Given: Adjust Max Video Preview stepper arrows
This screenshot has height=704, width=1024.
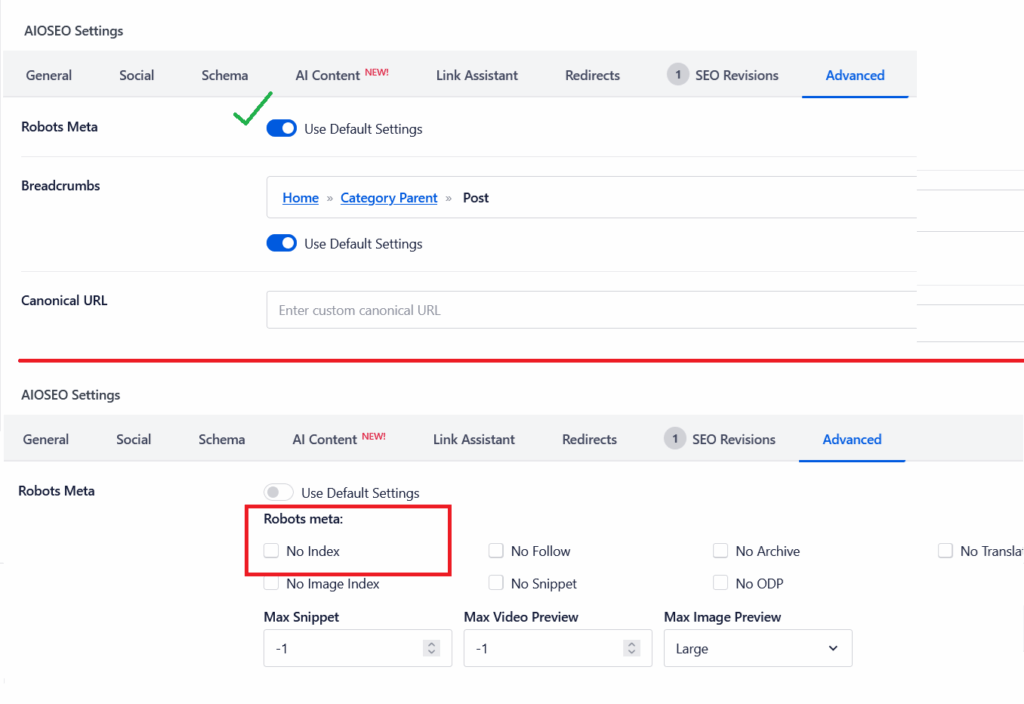Looking at the screenshot, I should pyautogui.click(x=632, y=648).
